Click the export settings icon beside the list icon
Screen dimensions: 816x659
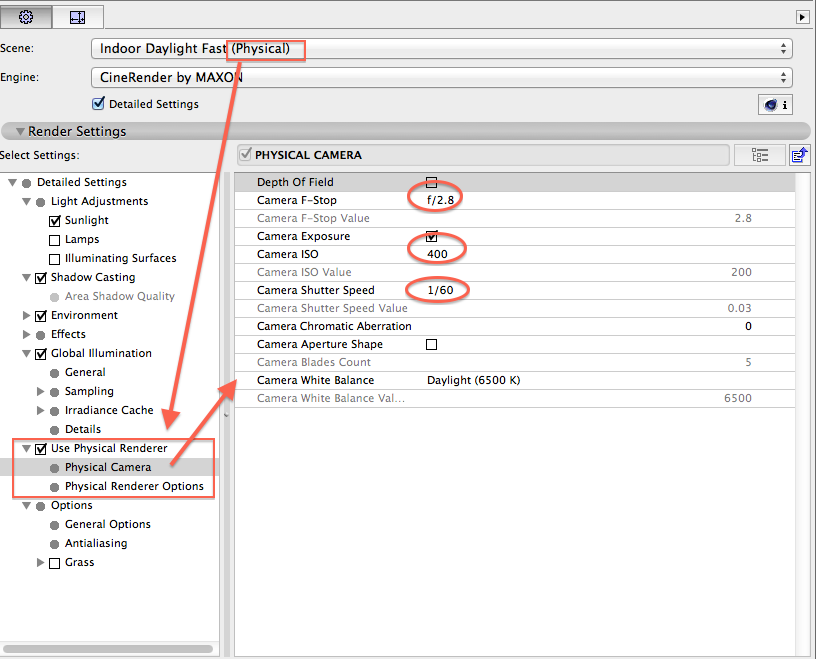click(797, 154)
